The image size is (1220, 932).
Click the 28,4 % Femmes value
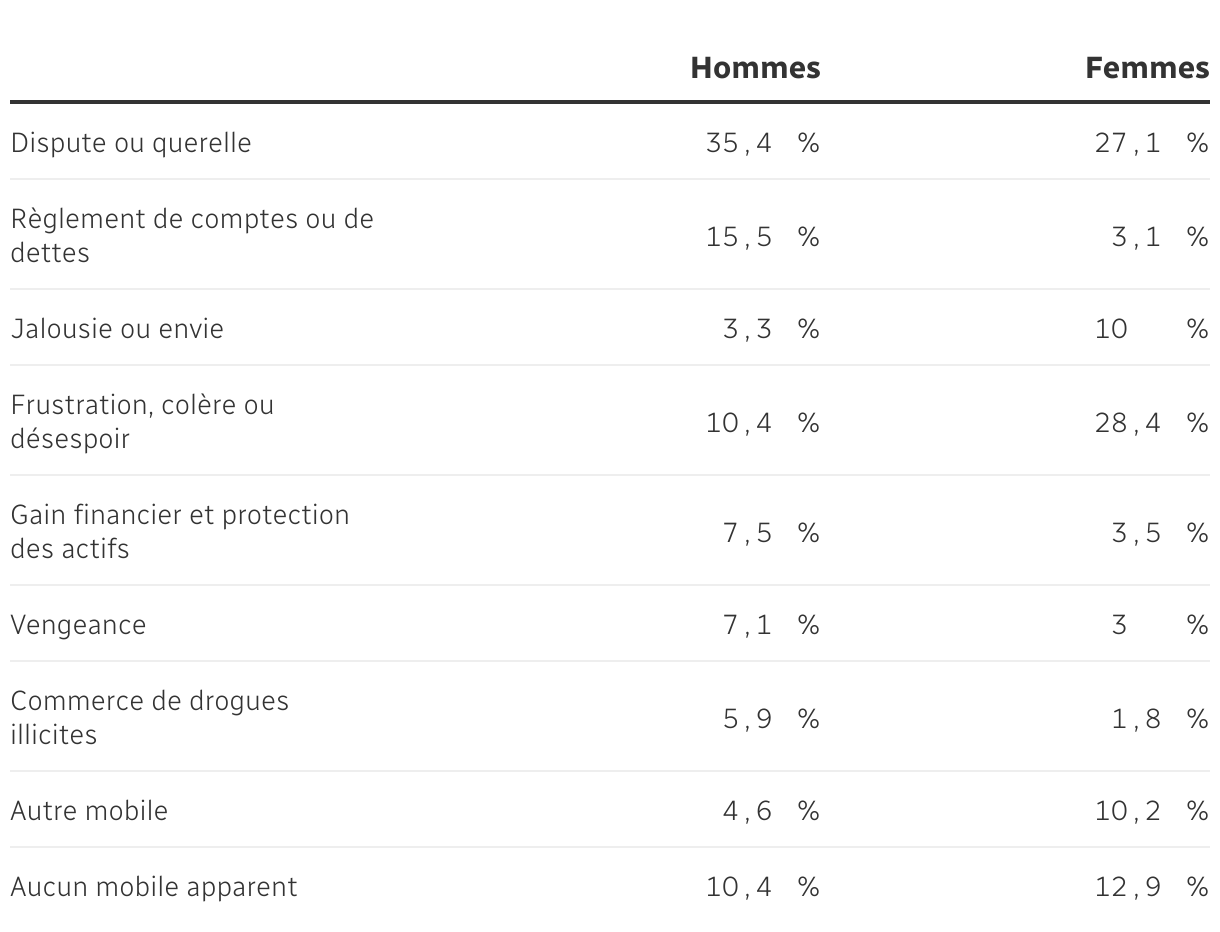point(1152,423)
